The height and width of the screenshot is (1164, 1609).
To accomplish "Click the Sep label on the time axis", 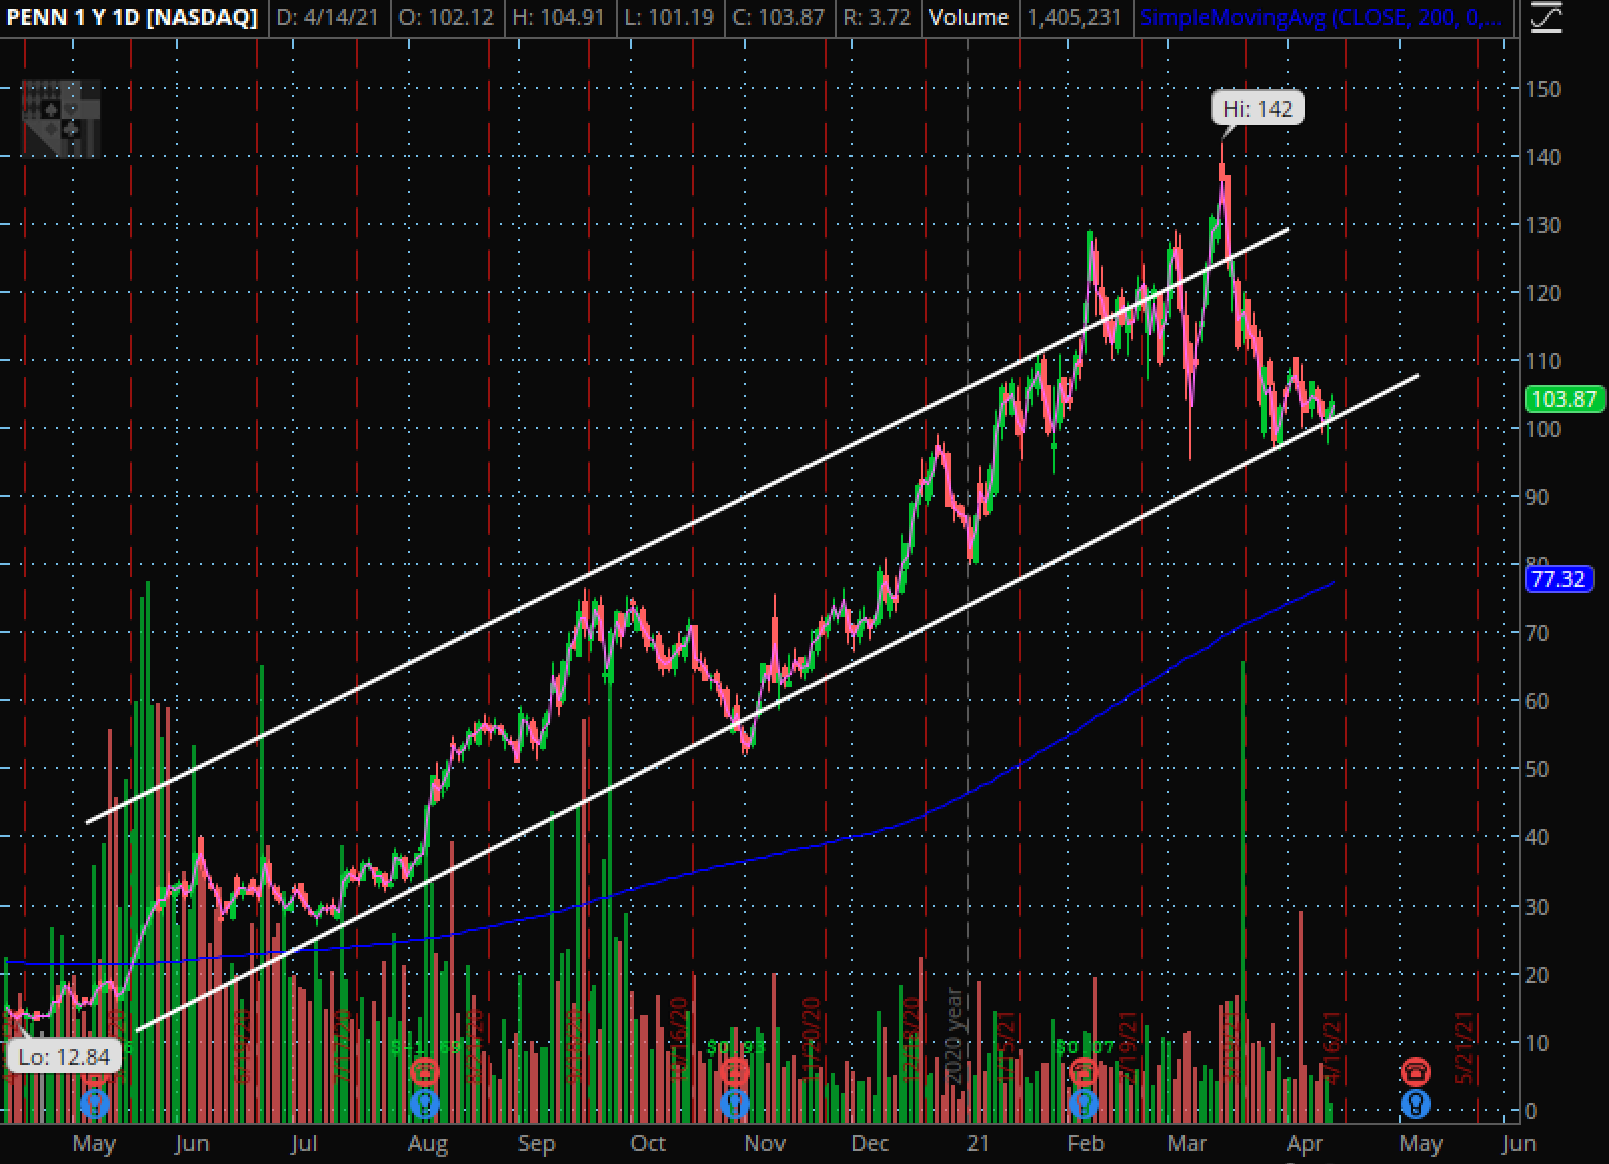I will (536, 1143).
